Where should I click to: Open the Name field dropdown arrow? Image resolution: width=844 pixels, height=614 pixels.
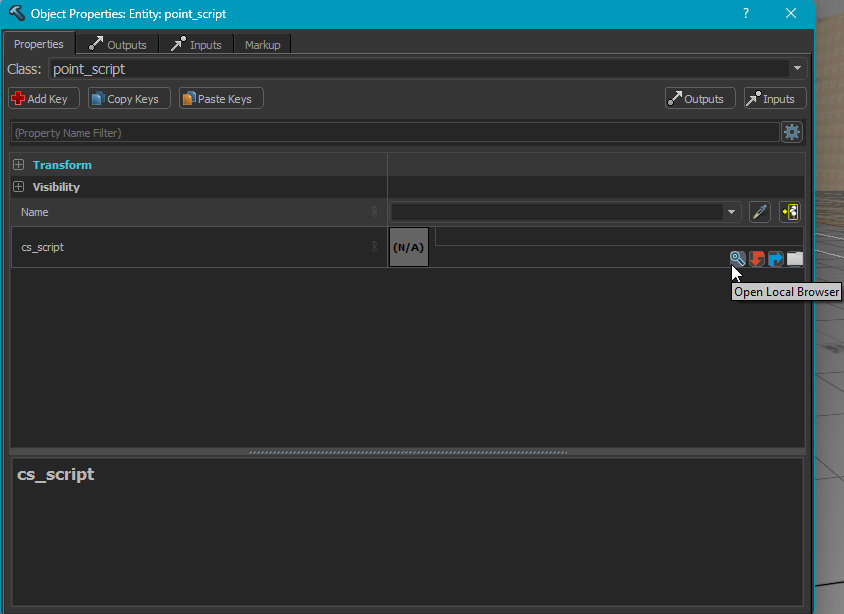(732, 212)
